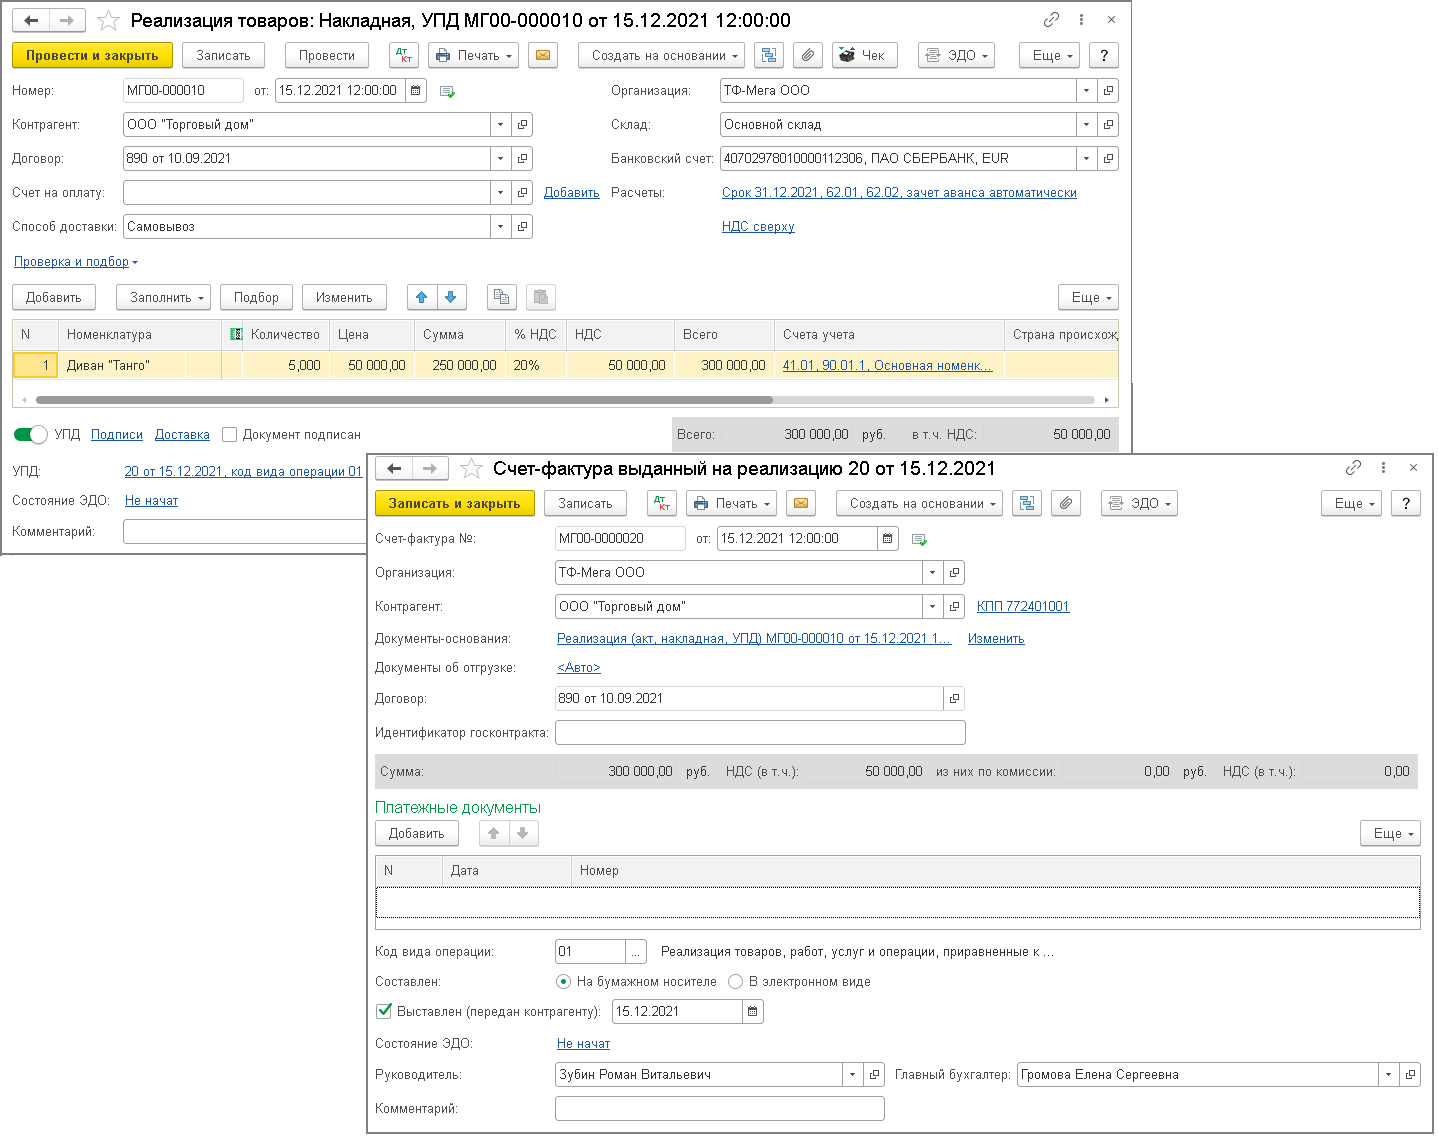
Task: Select На бумажном носителе radio option
Action: (563, 981)
